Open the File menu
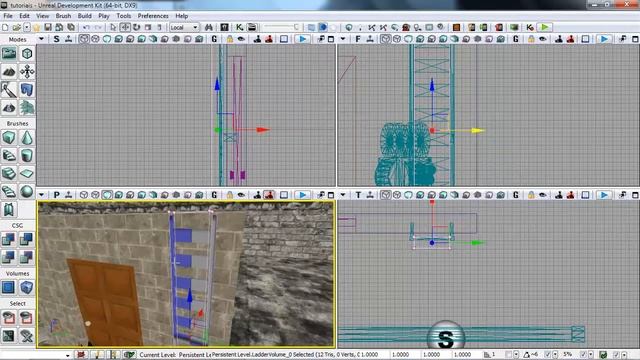 tap(8, 16)
